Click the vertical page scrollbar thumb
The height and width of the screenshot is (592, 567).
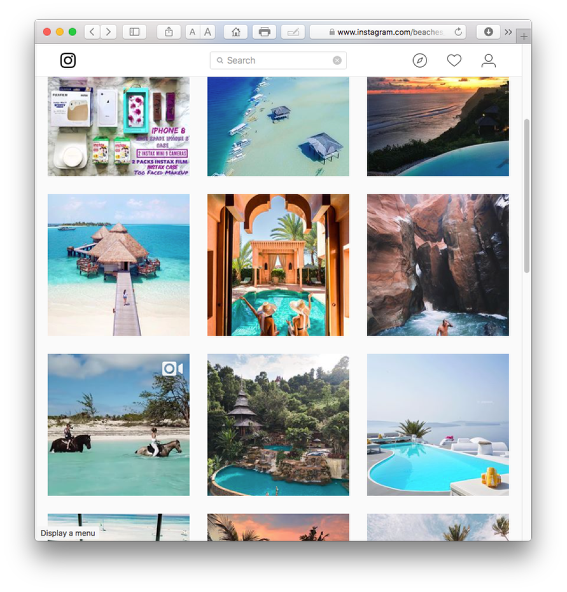[527, 196]
